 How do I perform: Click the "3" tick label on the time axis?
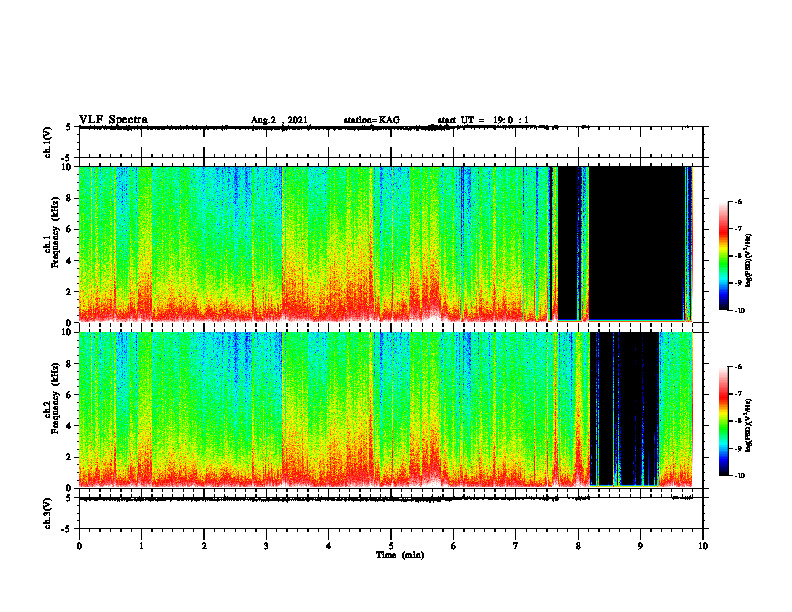(266, 546)
